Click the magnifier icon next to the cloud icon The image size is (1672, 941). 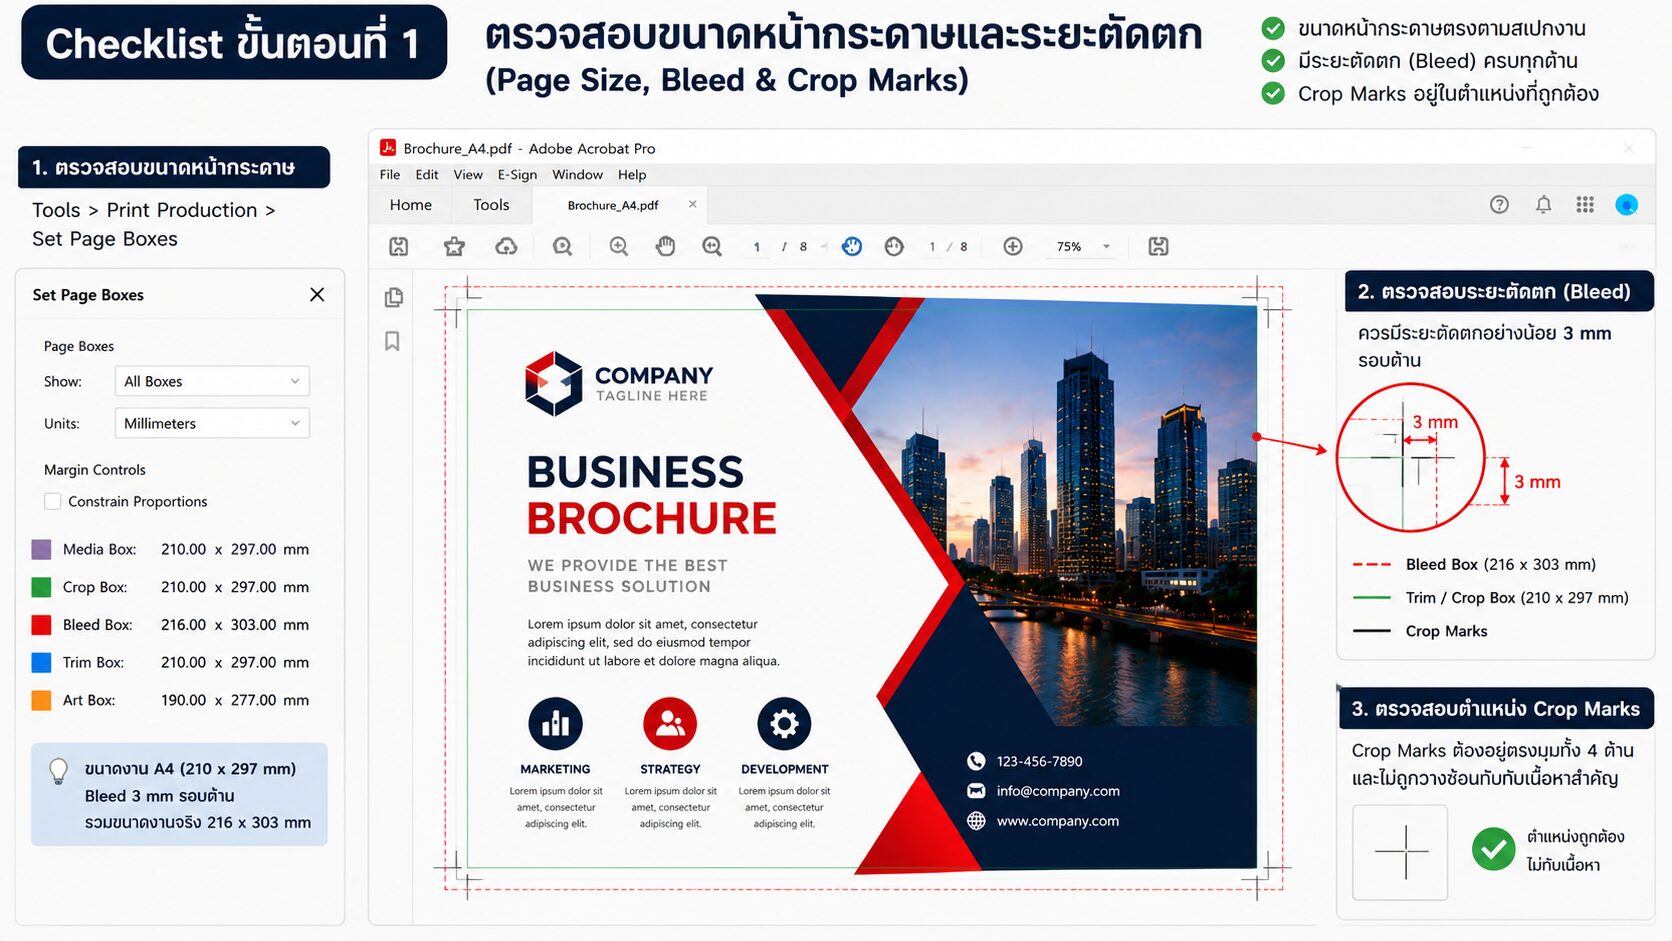[562, 246]
